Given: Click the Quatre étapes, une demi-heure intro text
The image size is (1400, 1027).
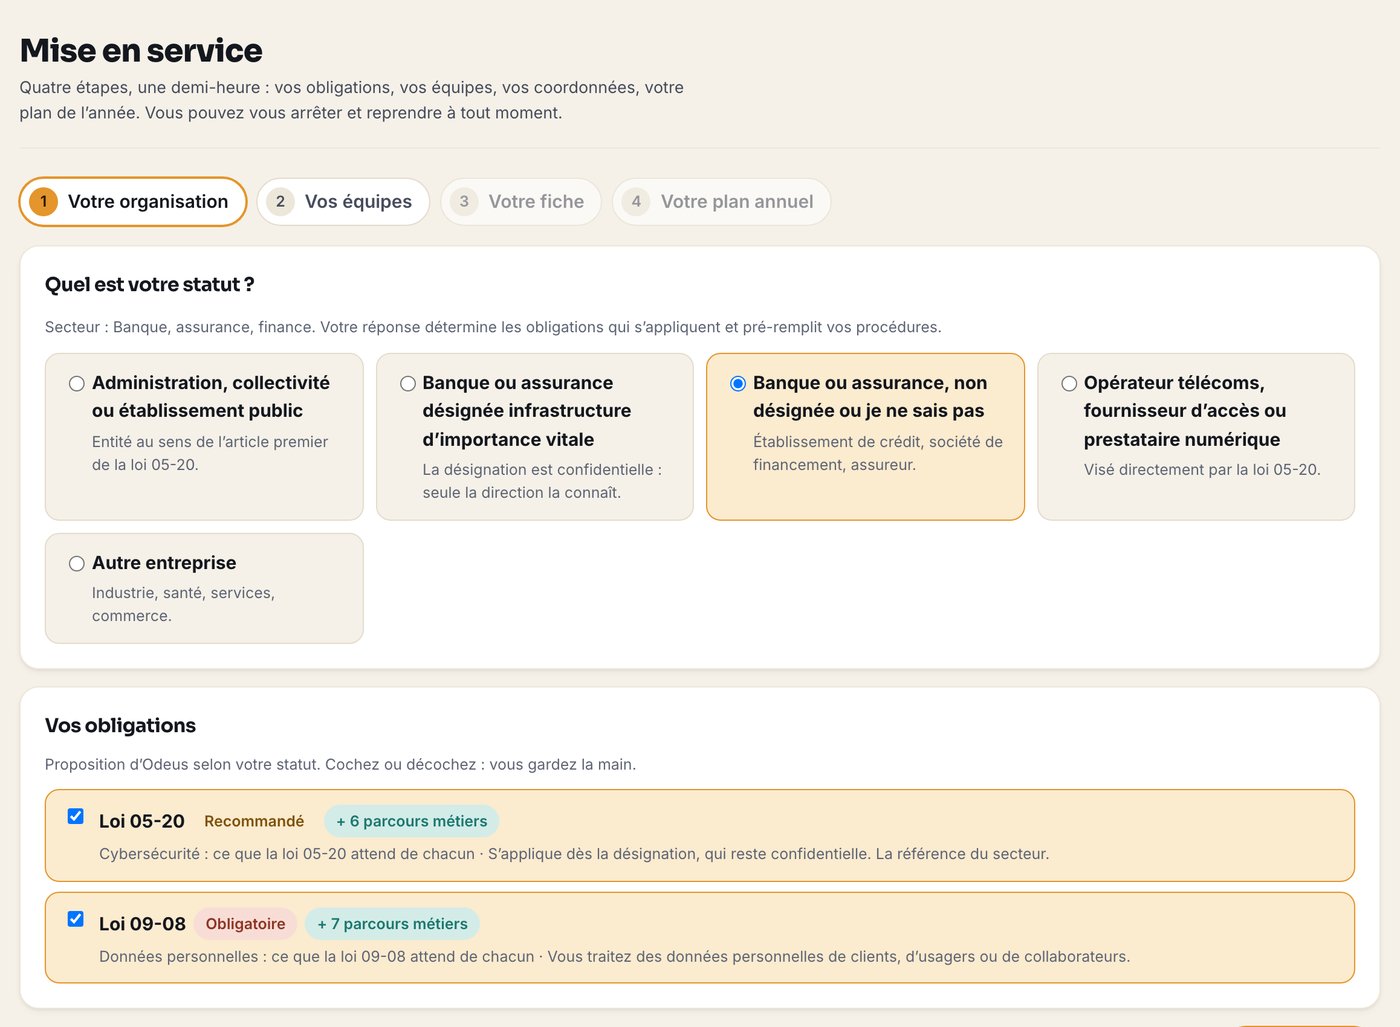Looking at the screenshot, I should point(352,100).
